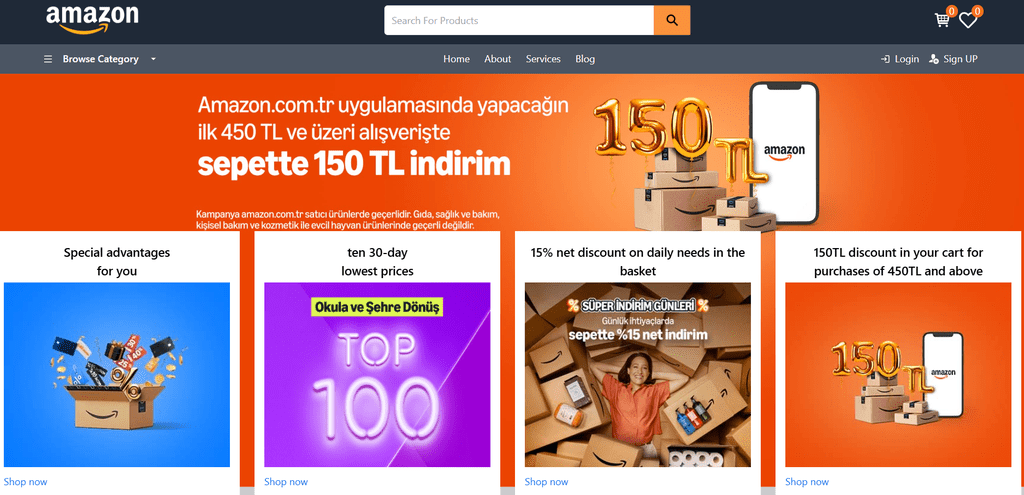Click the orange search magnifier button
Screen dimensions: 1024x495
[x=671, y=20]
